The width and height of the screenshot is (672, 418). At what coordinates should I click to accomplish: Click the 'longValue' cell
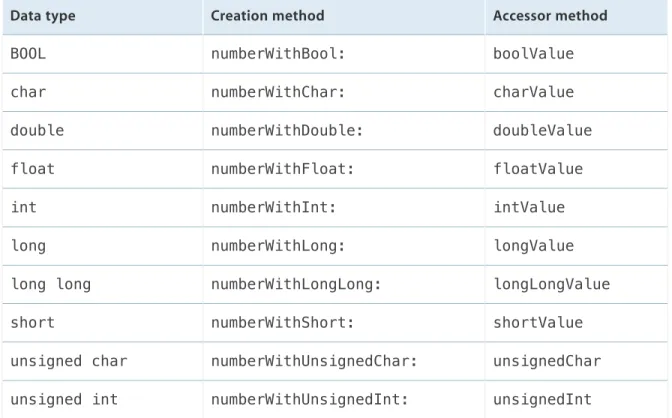coord(576,246)
